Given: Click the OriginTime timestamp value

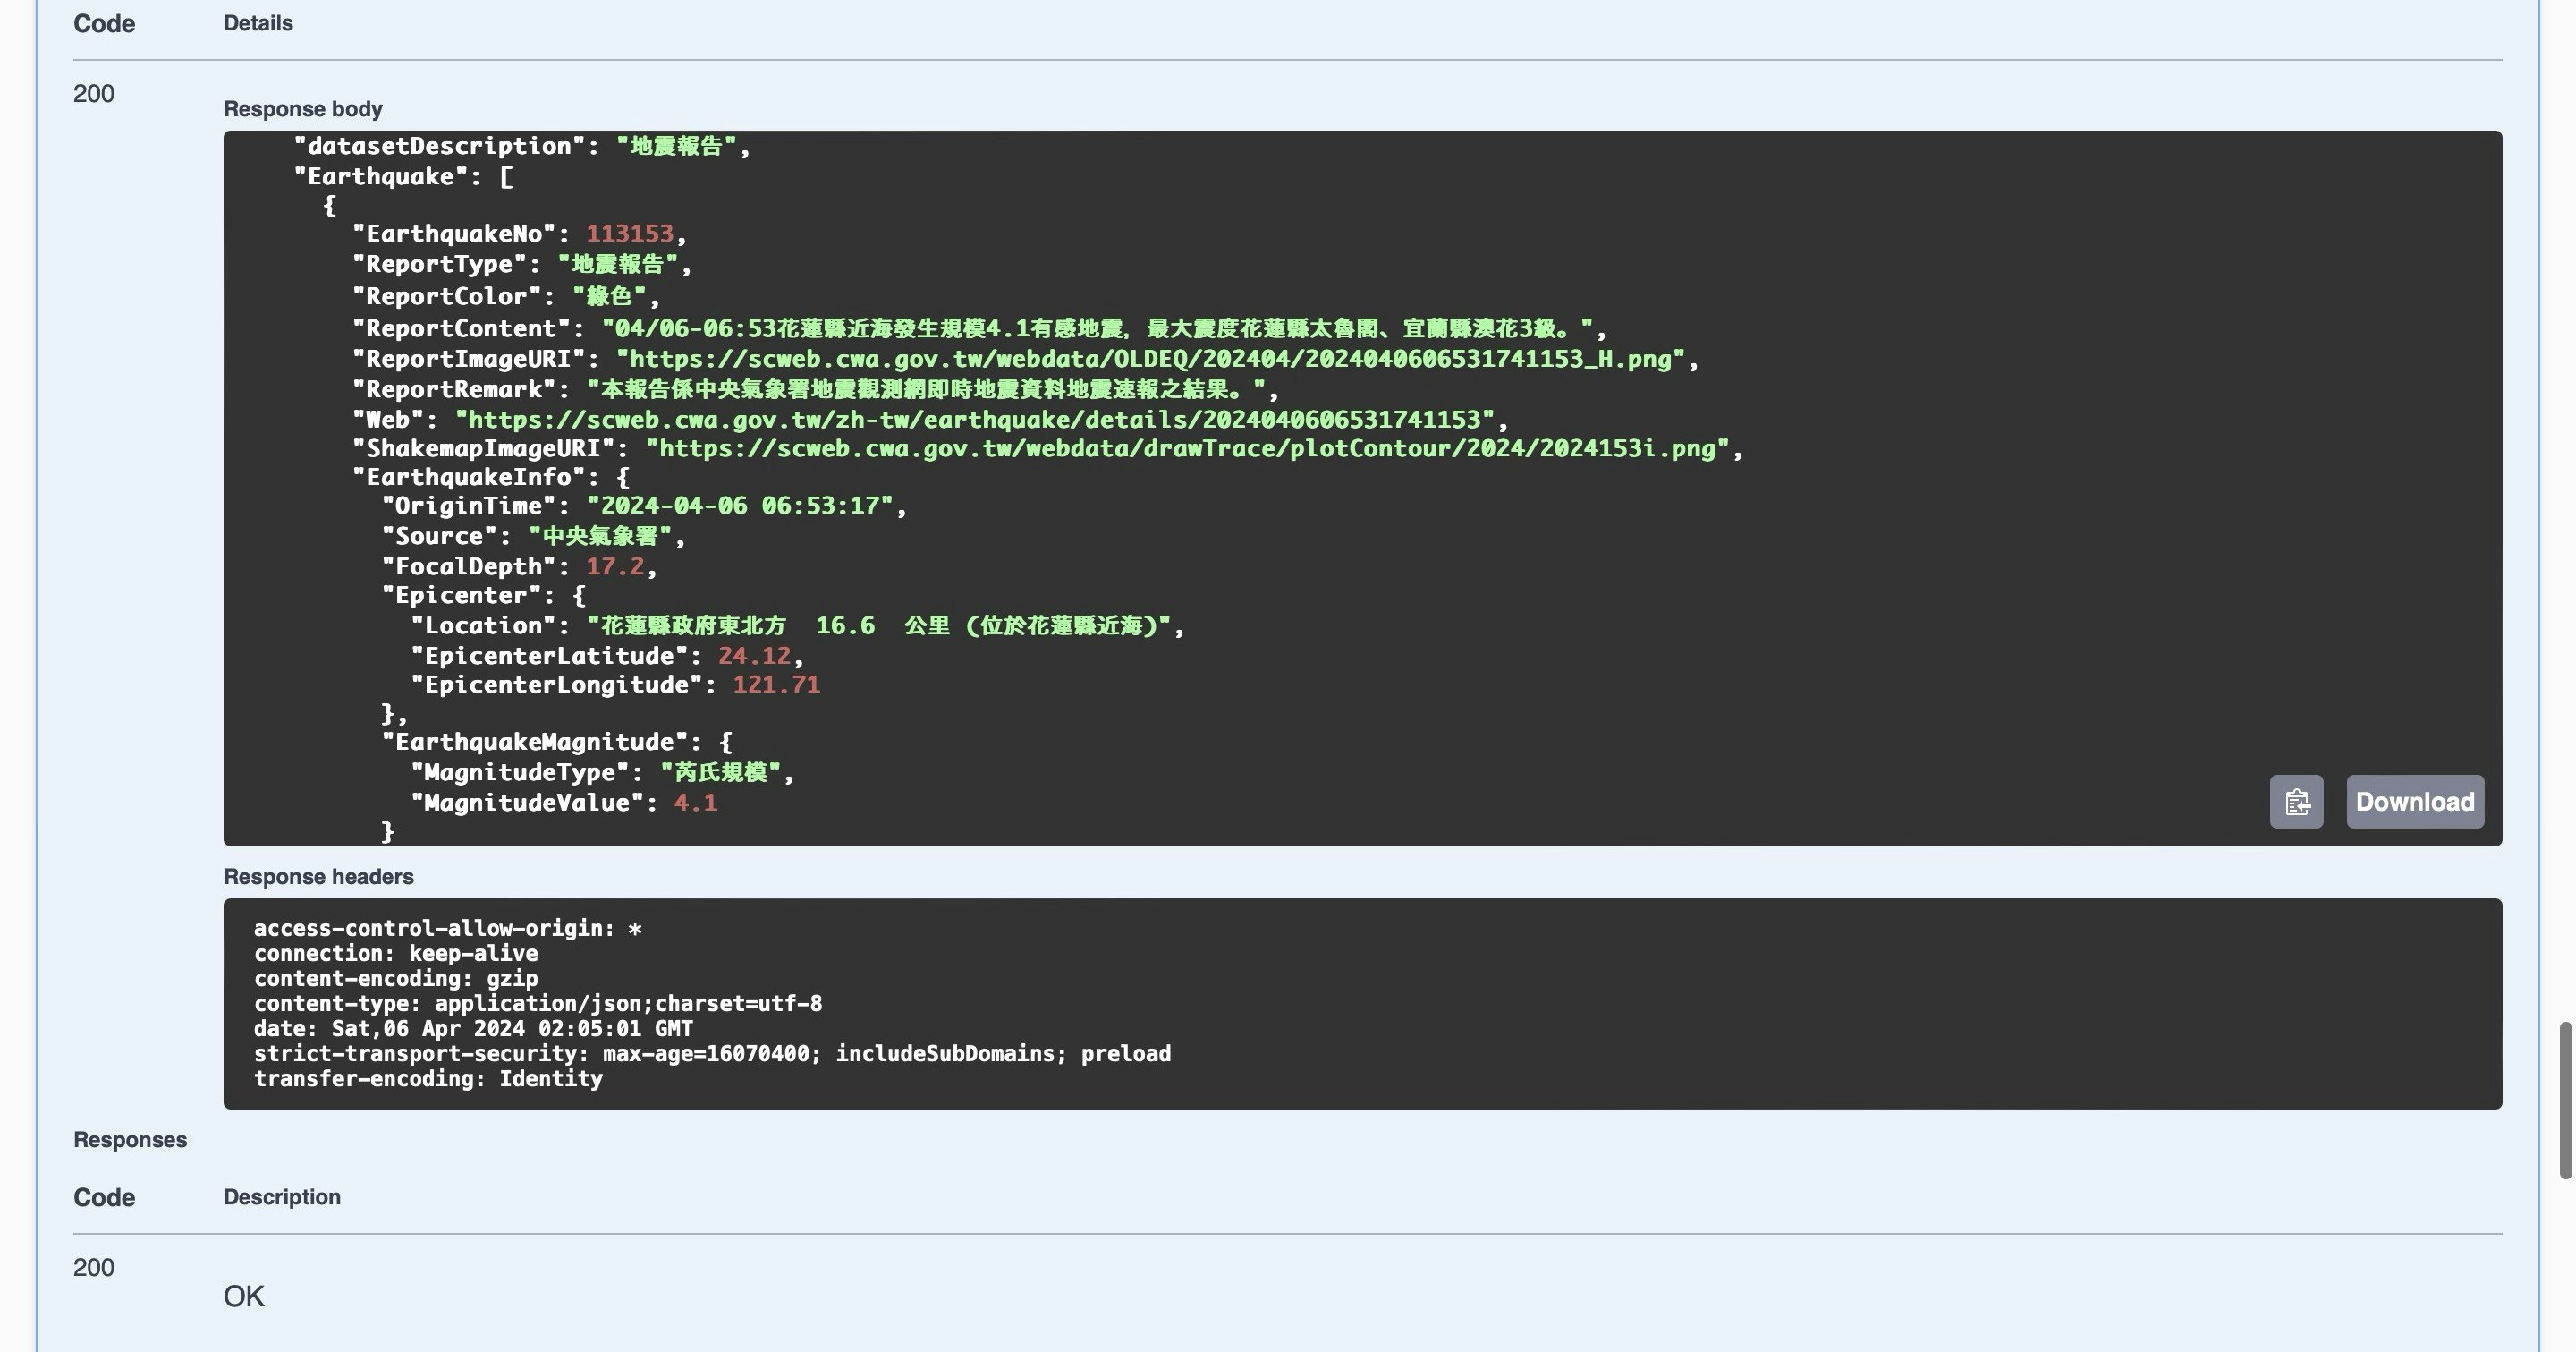Looking at the screenshot, I should [739, 506].
